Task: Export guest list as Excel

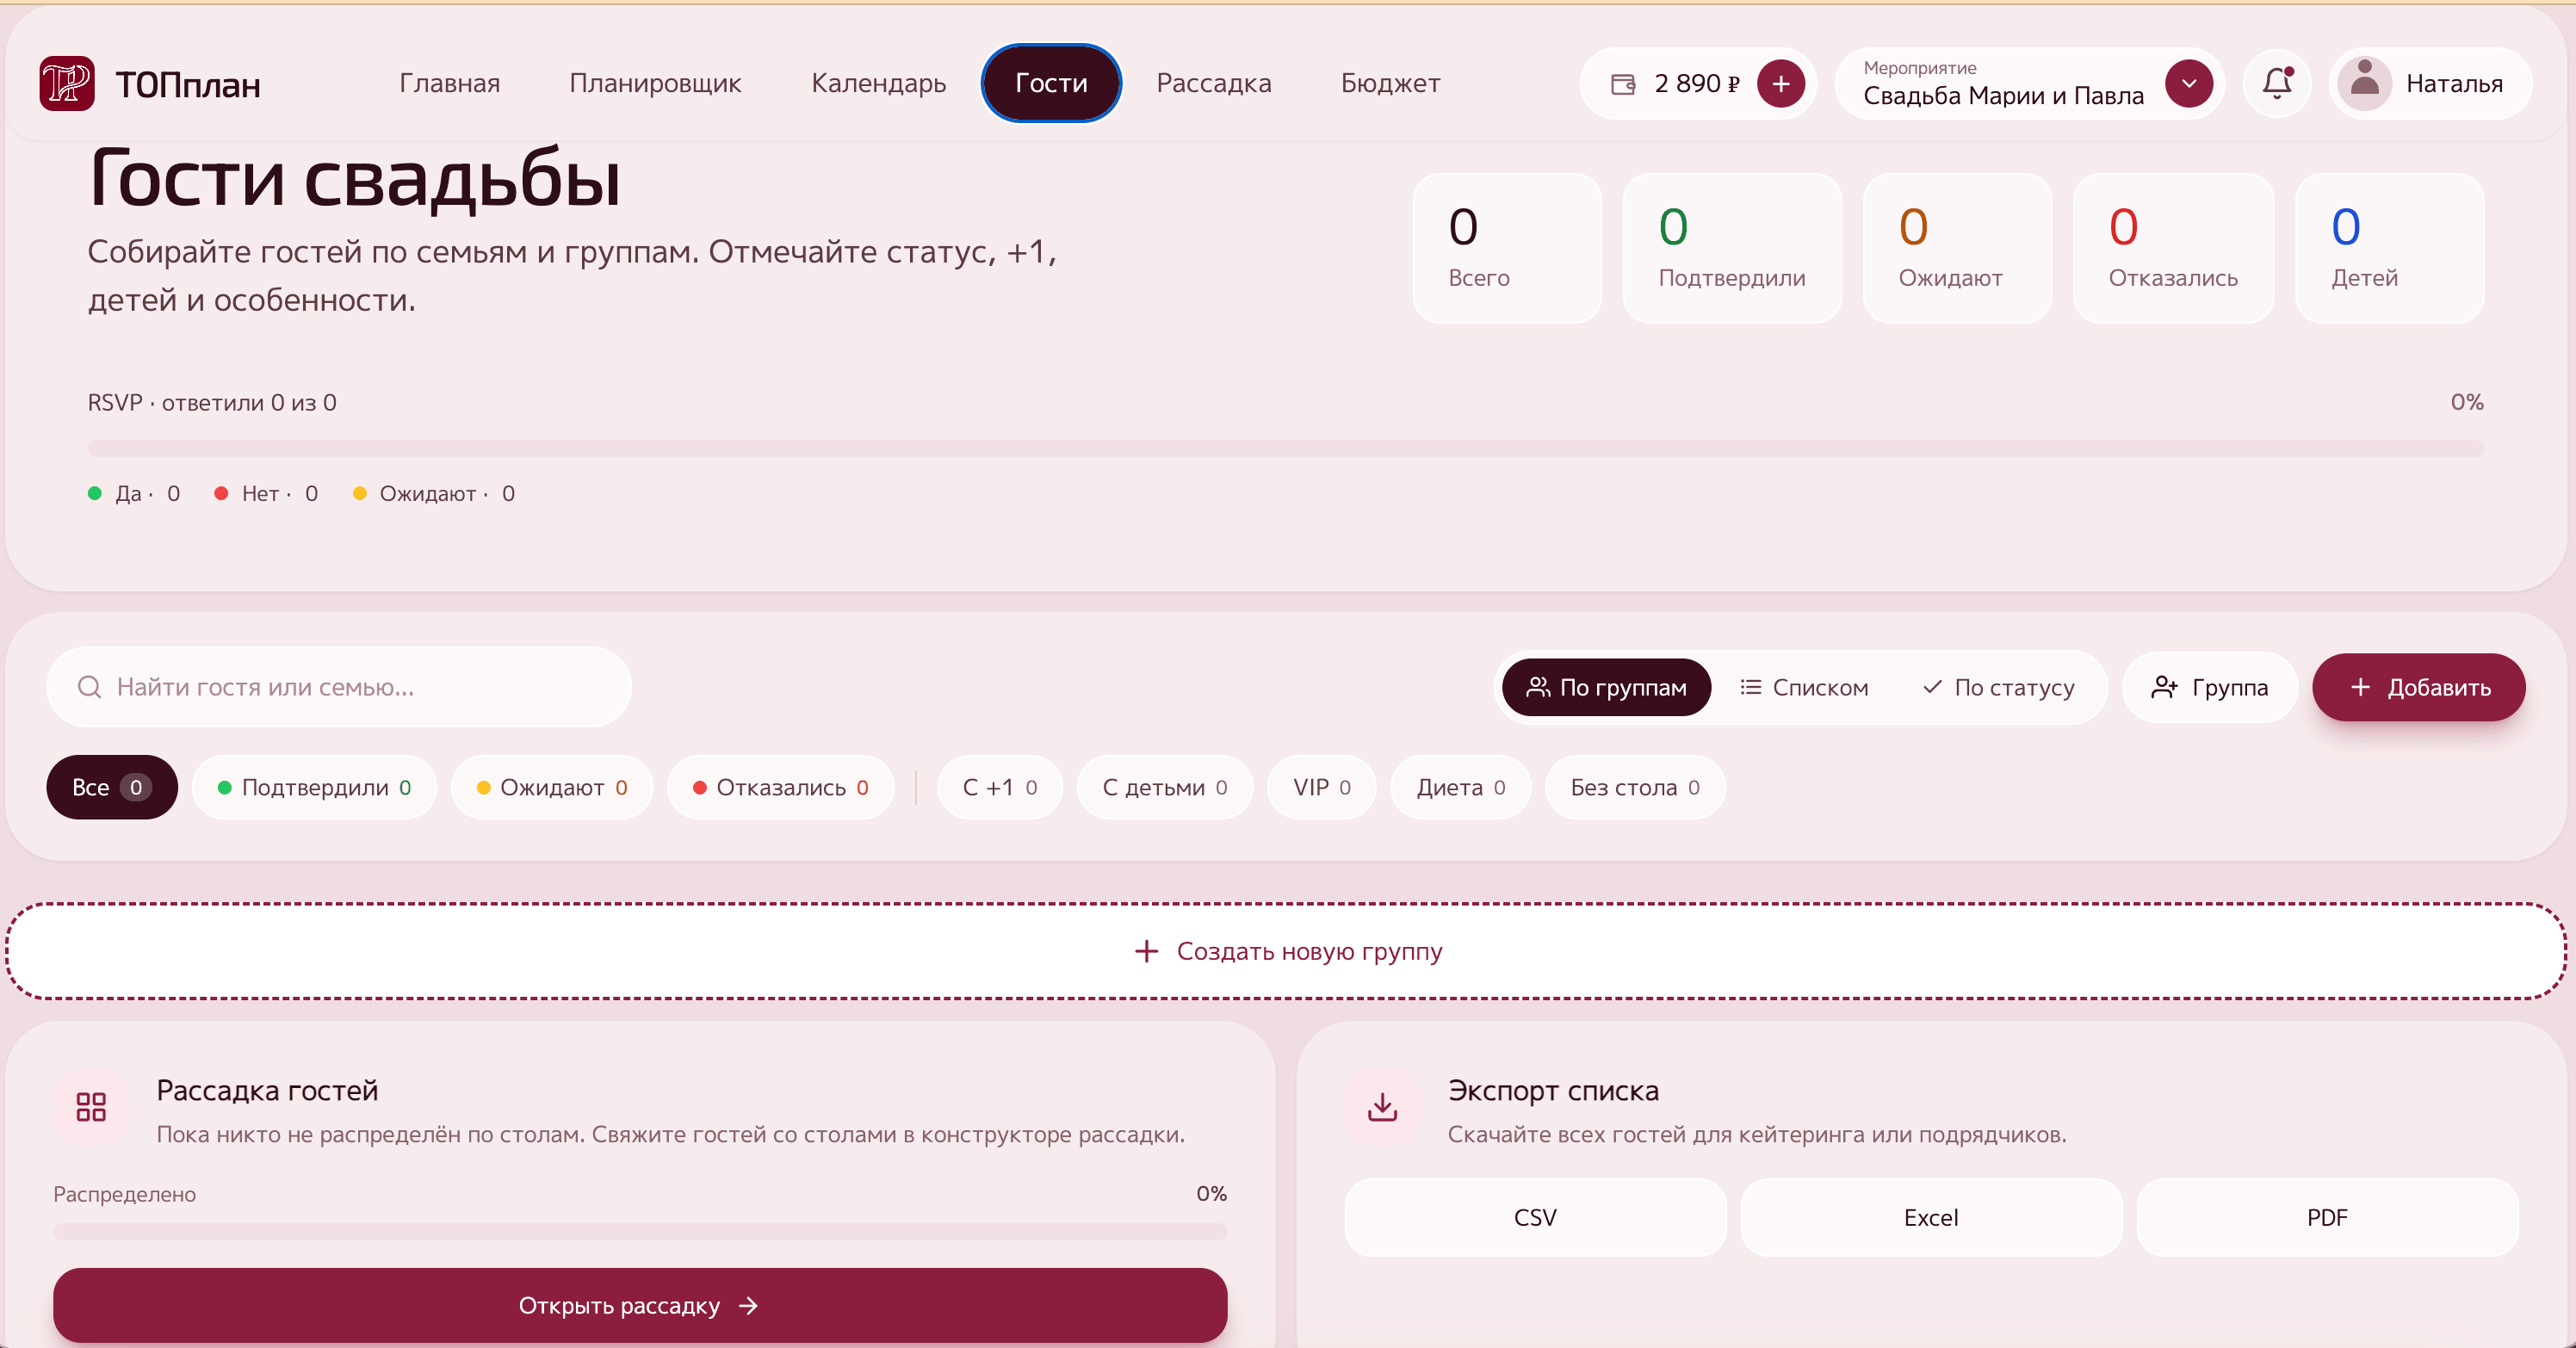Action: point(1931,1217)
